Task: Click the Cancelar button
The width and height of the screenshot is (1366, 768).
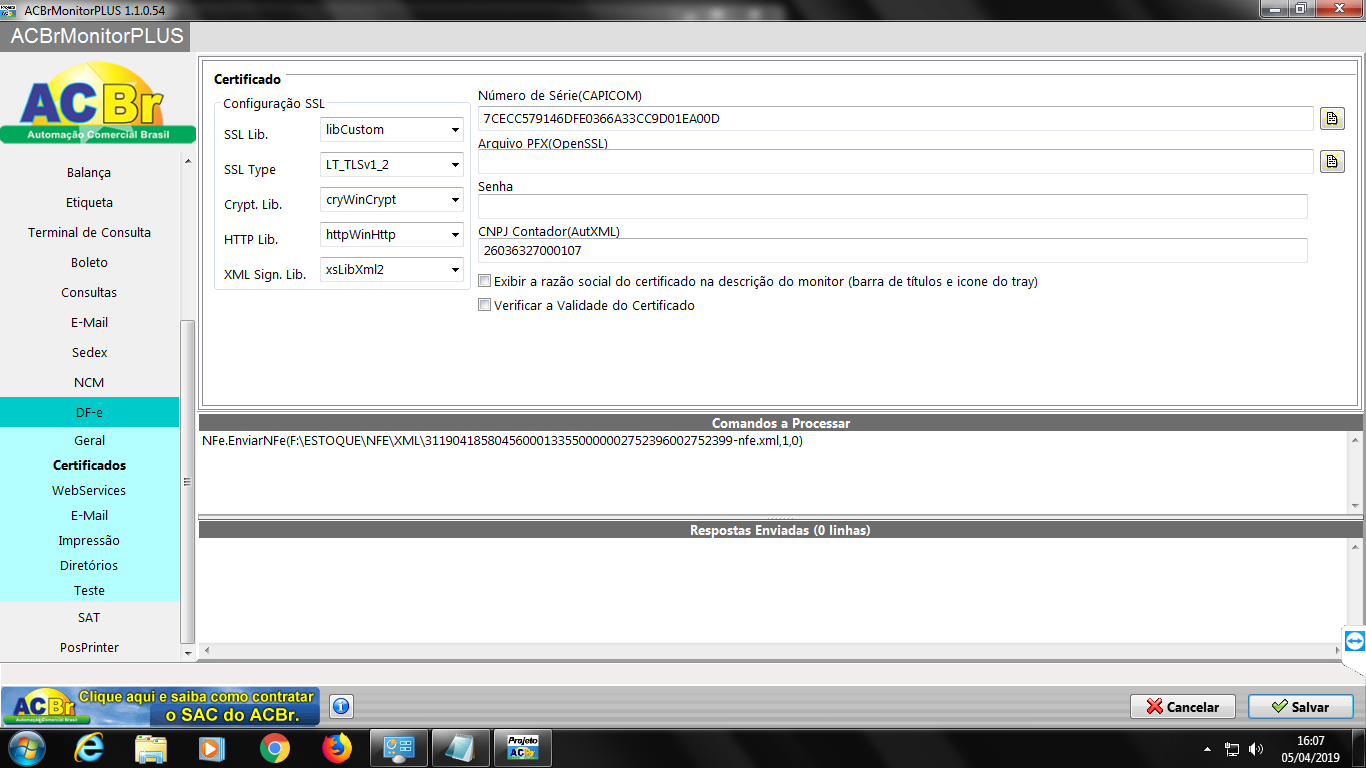Action: (1183, 706)
